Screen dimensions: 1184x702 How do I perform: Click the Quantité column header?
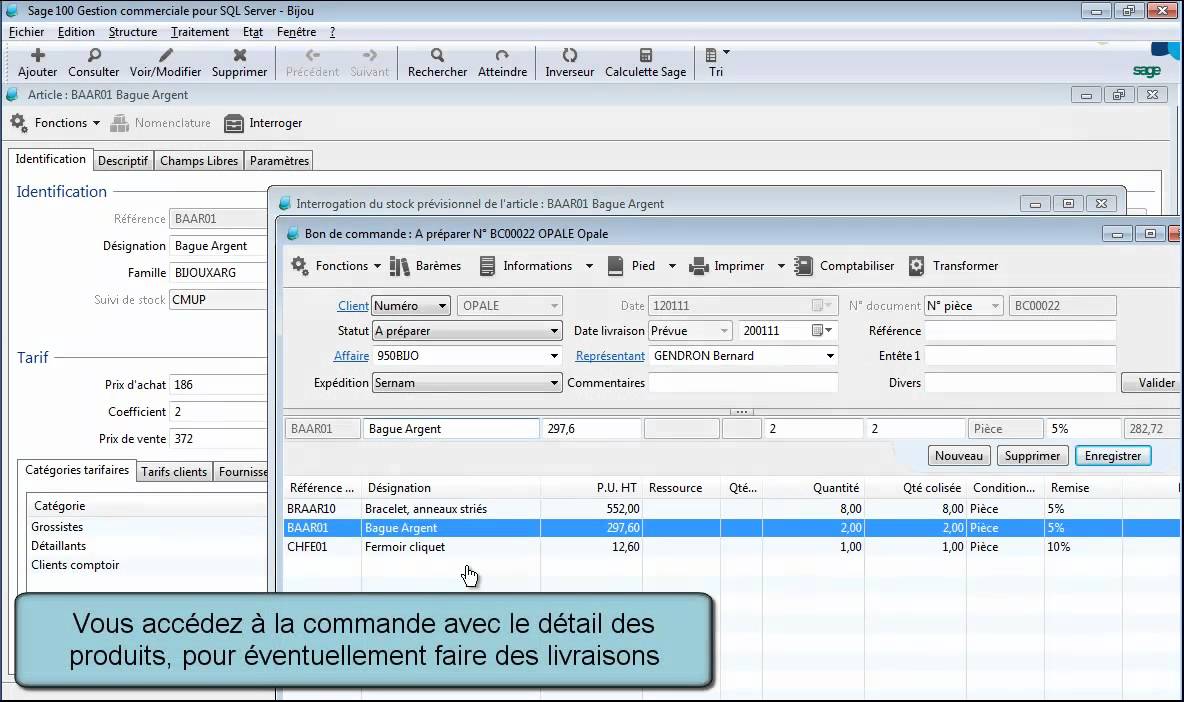coord(813,488)
